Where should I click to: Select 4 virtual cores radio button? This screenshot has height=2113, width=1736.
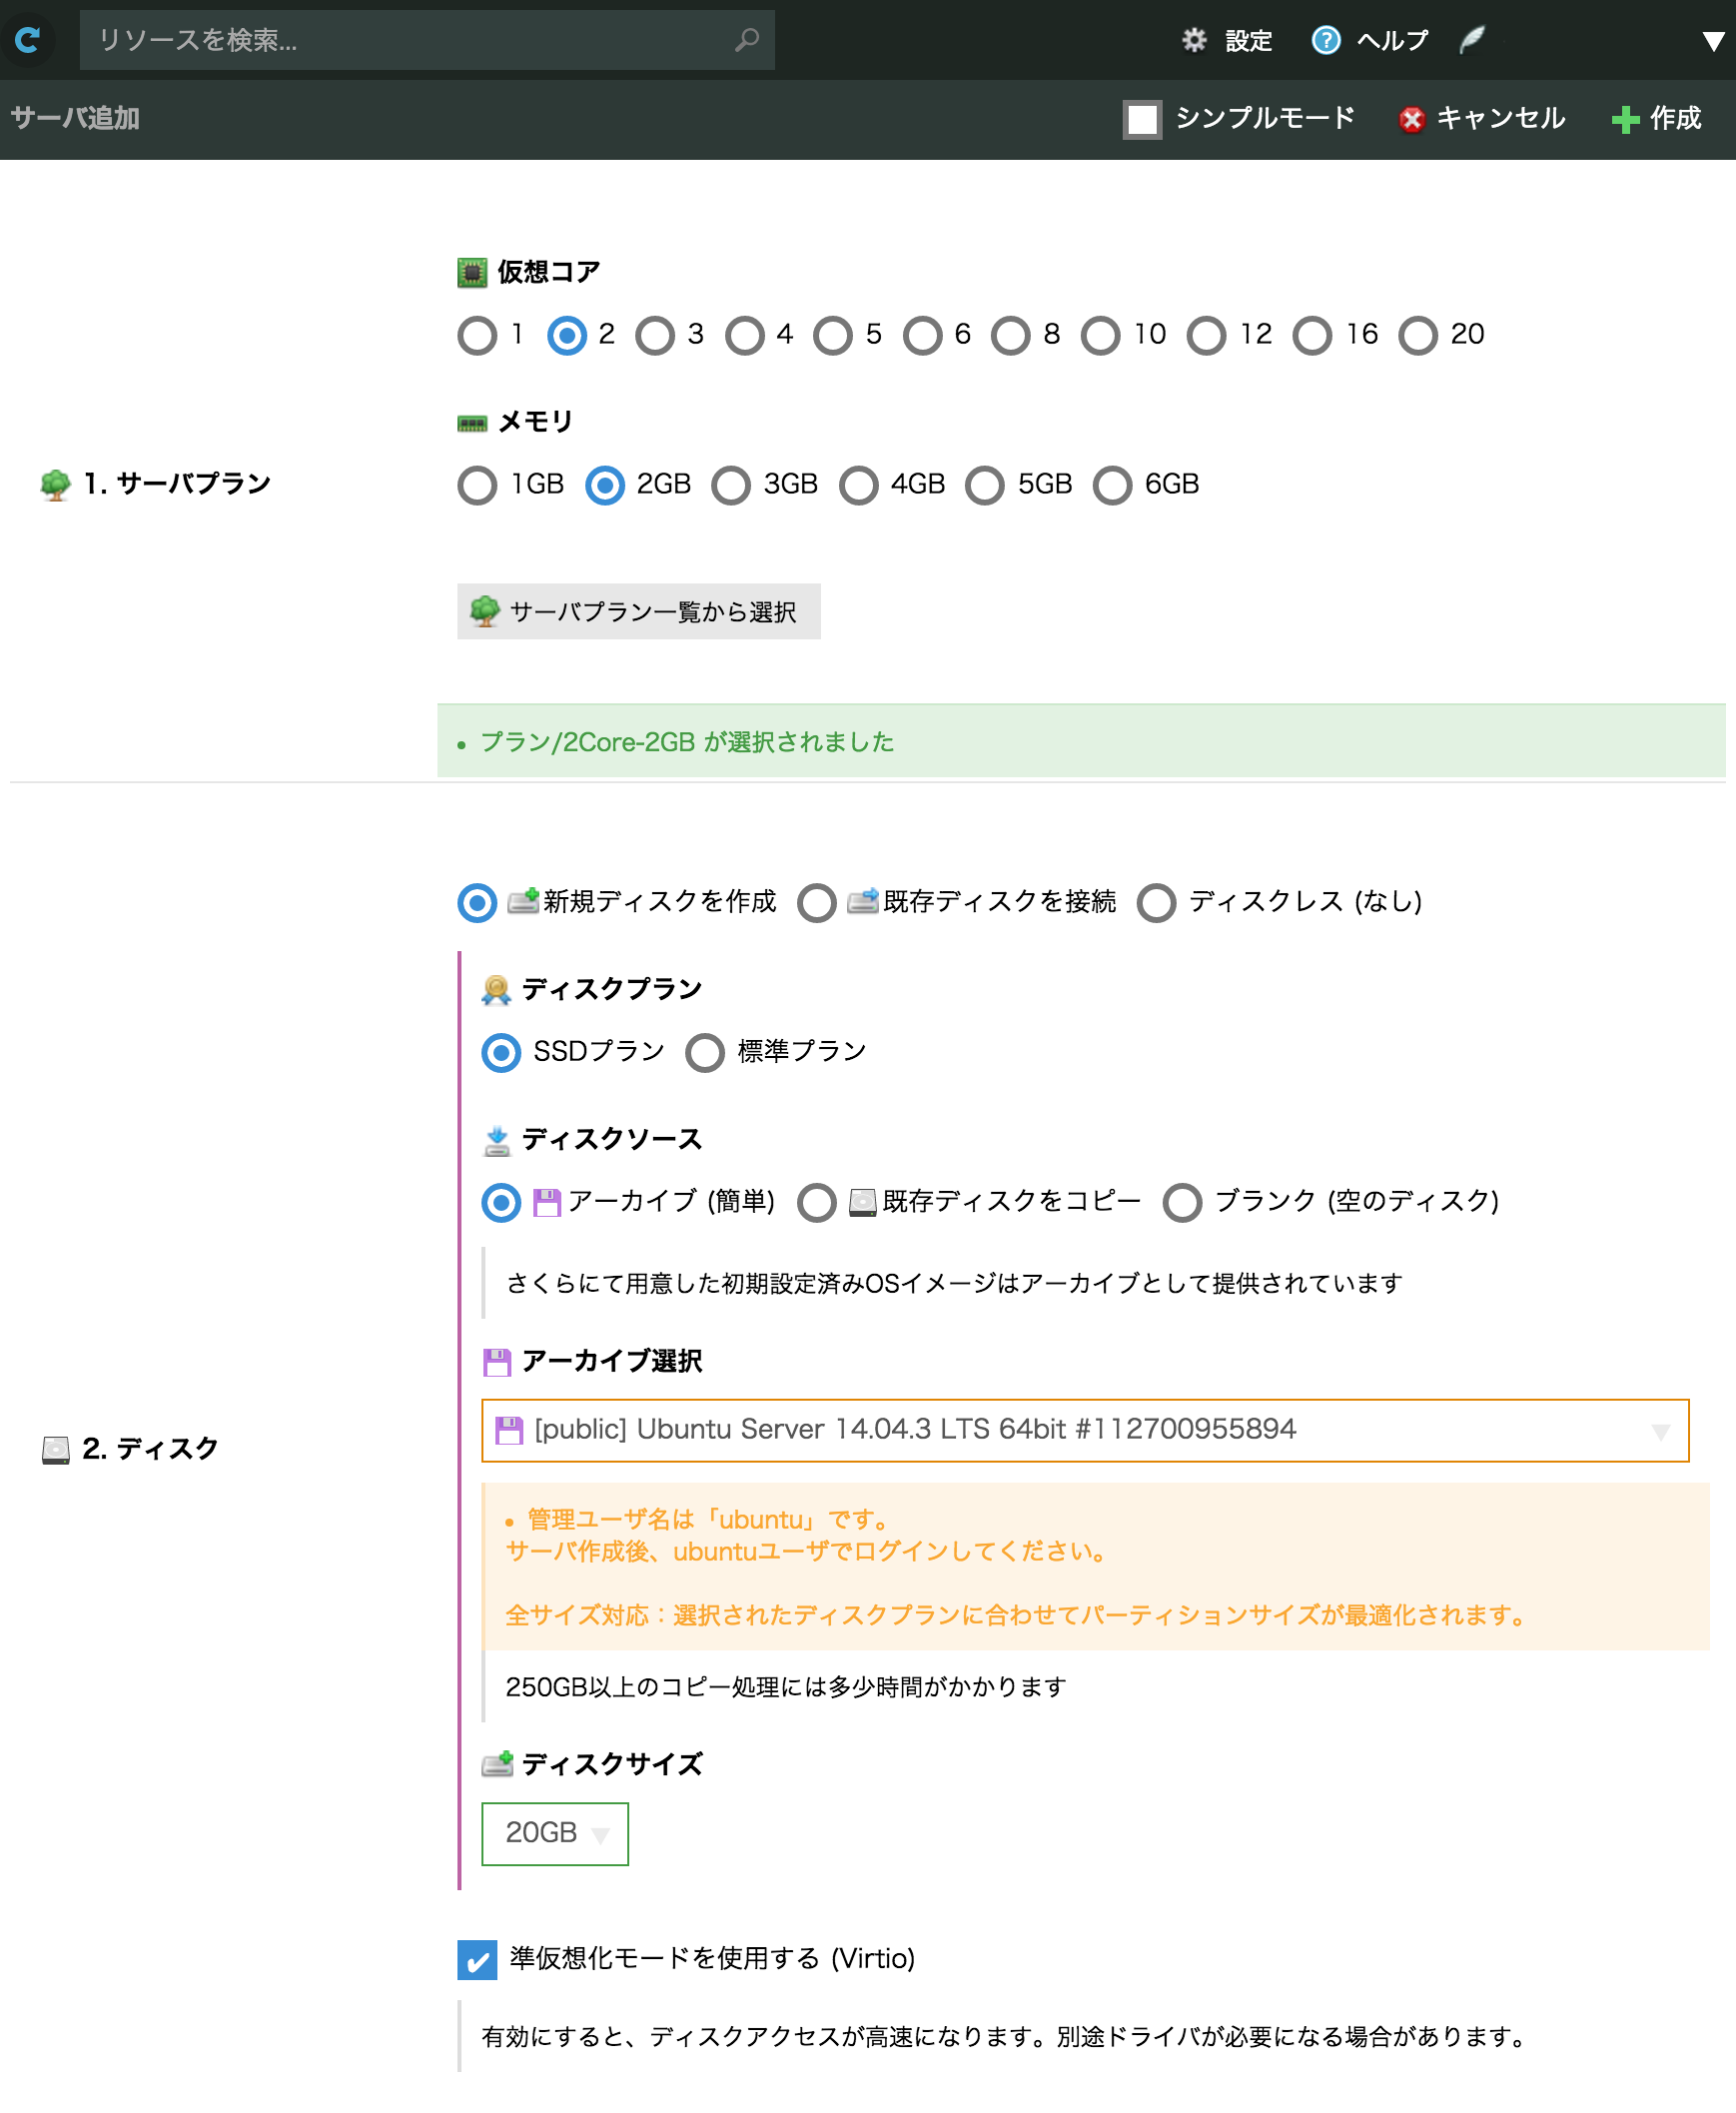(745, 335)
